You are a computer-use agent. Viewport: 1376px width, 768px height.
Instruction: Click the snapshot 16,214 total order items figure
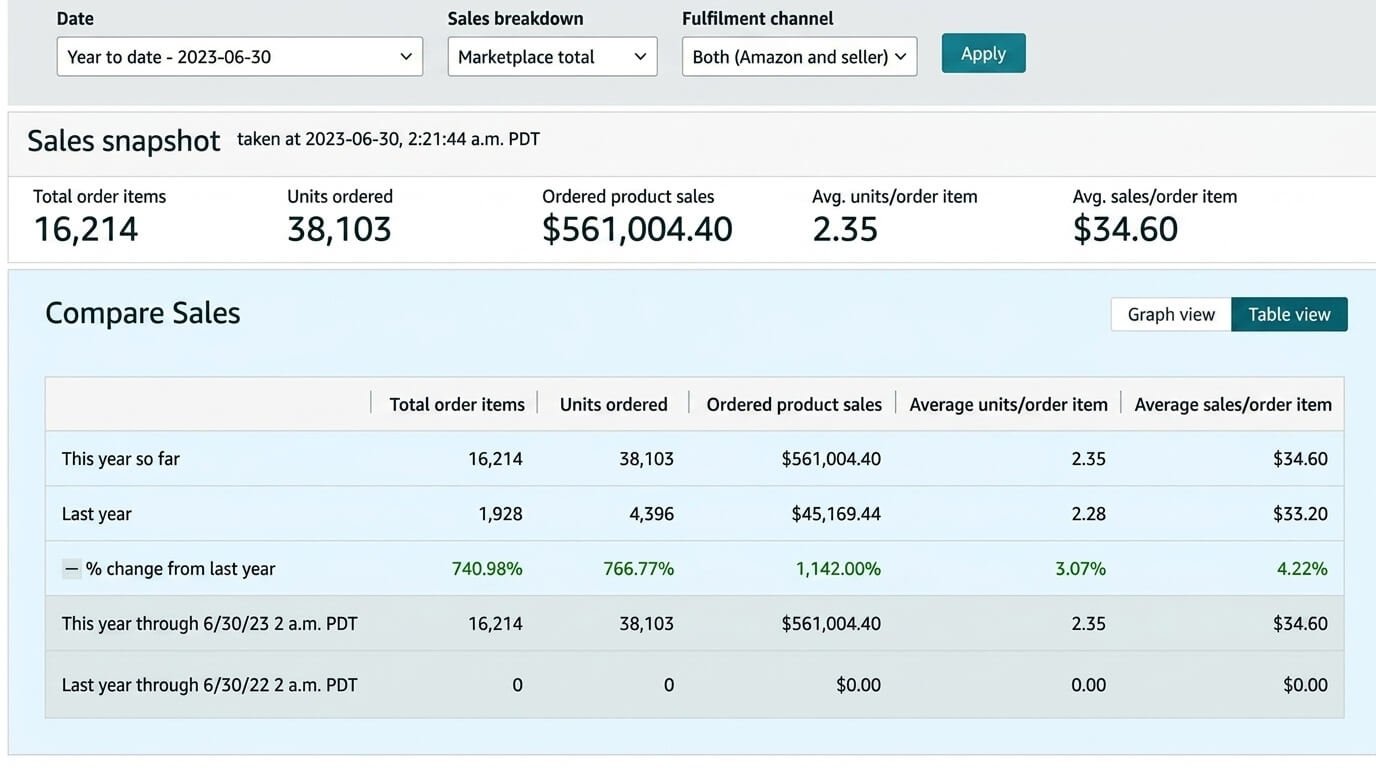click(x=86, y=229)
